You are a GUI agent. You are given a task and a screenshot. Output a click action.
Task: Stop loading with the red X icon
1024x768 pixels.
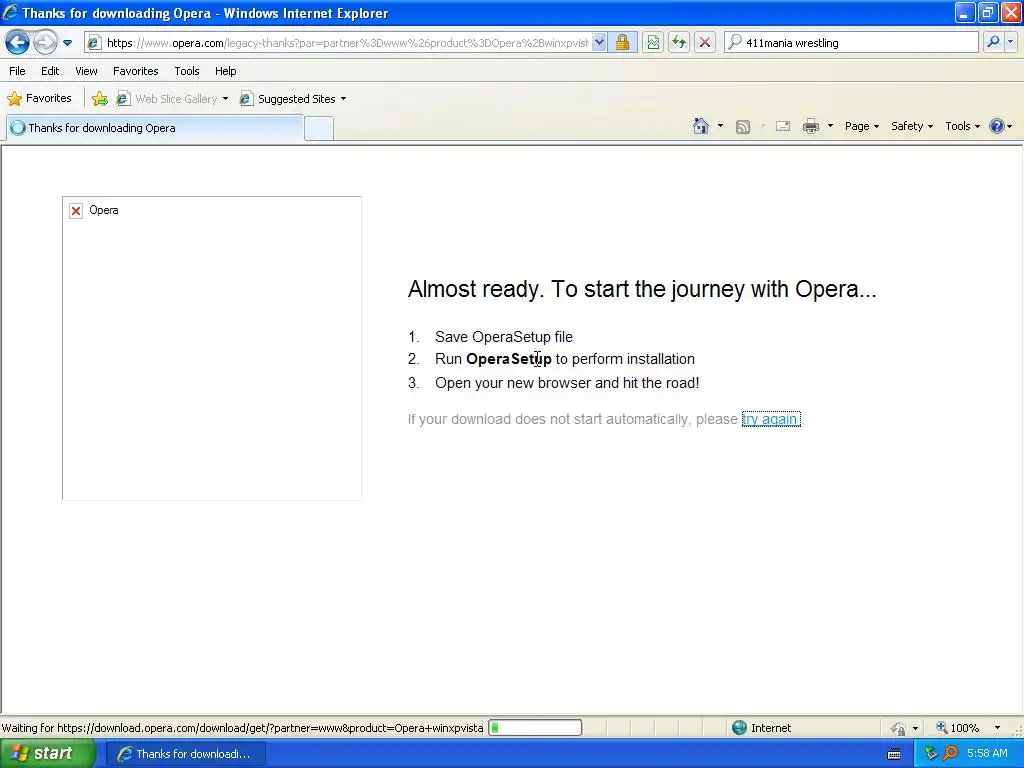click(705, 43)
